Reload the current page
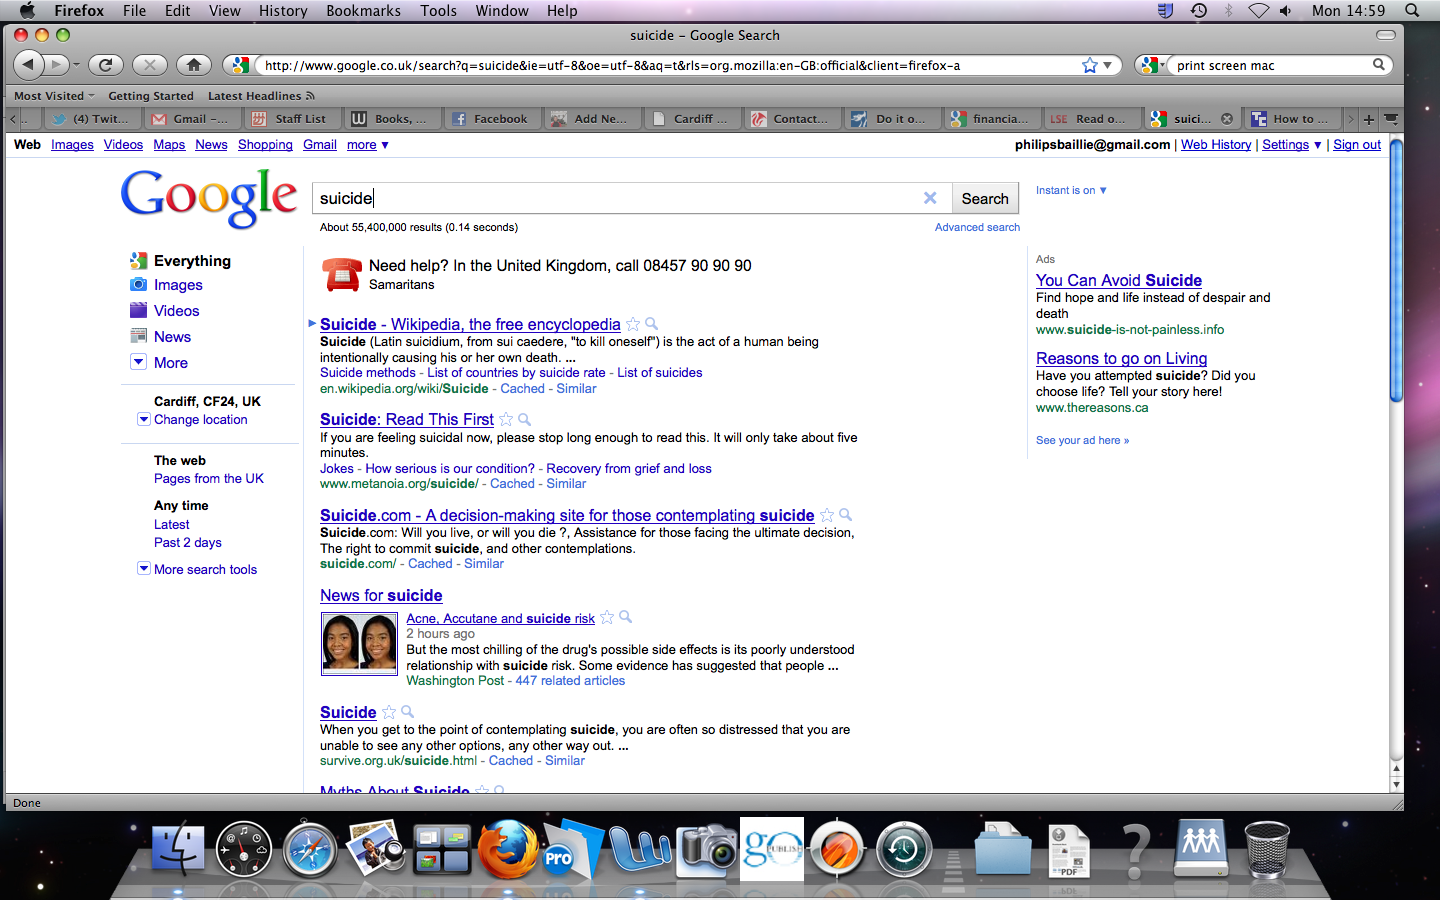This screenshot has width=1440, height=900. point(105,65)
